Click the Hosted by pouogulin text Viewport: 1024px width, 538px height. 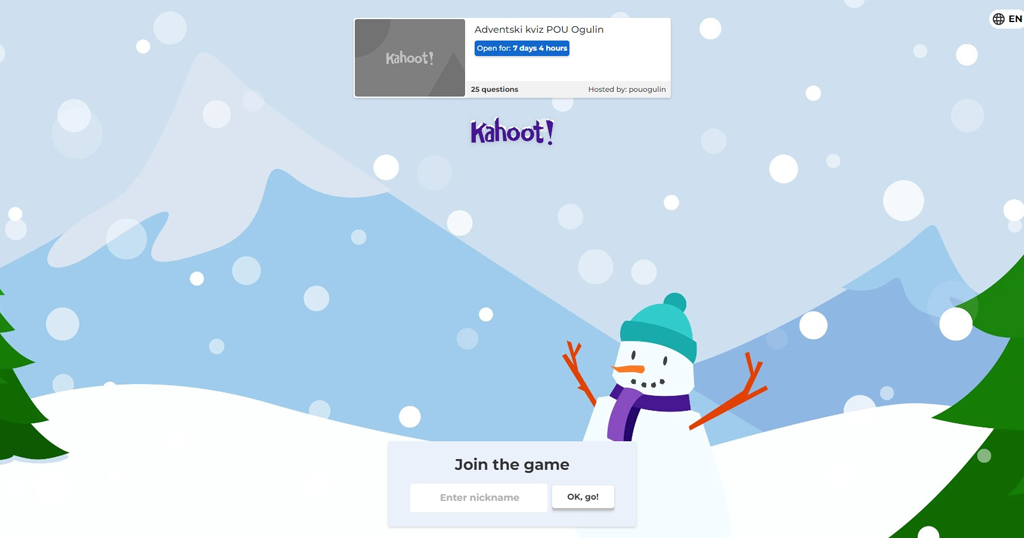pyautogui.click(x=627, y=89)
